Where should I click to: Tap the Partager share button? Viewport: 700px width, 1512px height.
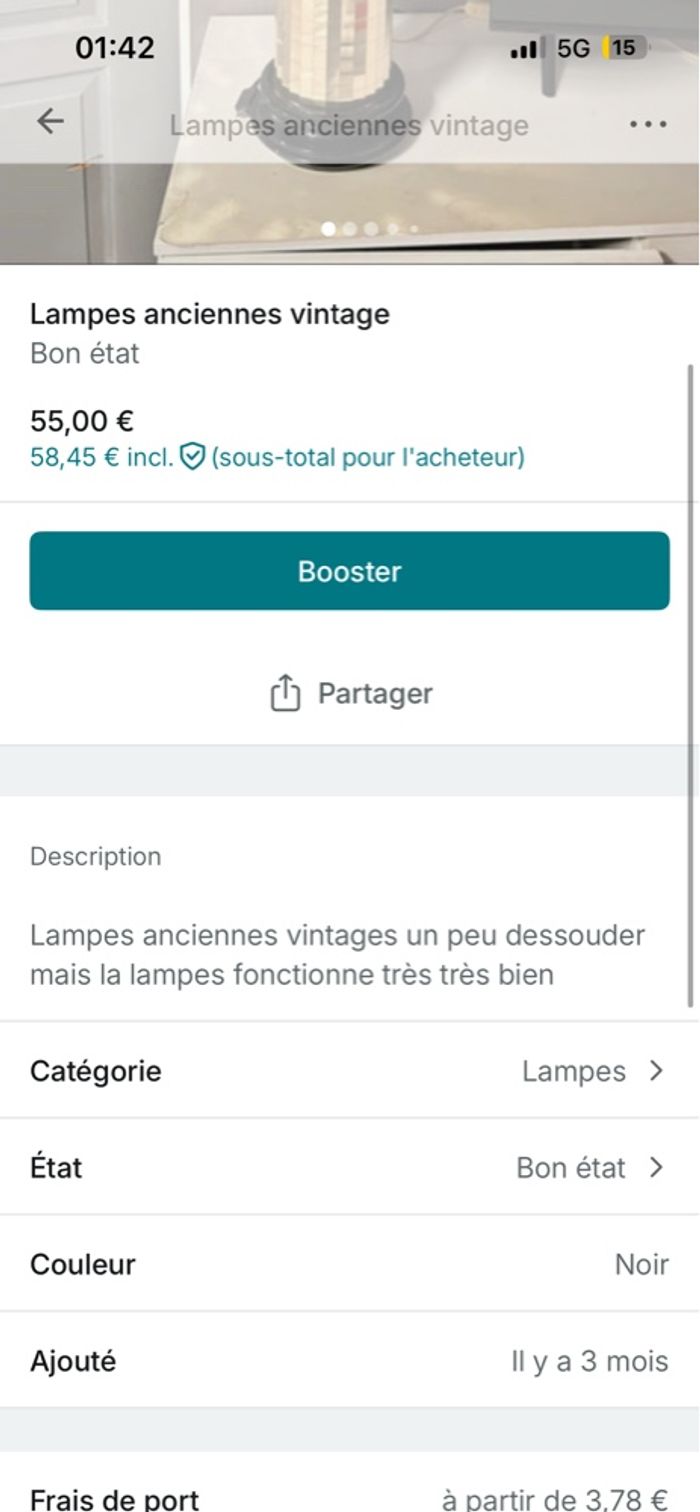[x=350, y=693]
